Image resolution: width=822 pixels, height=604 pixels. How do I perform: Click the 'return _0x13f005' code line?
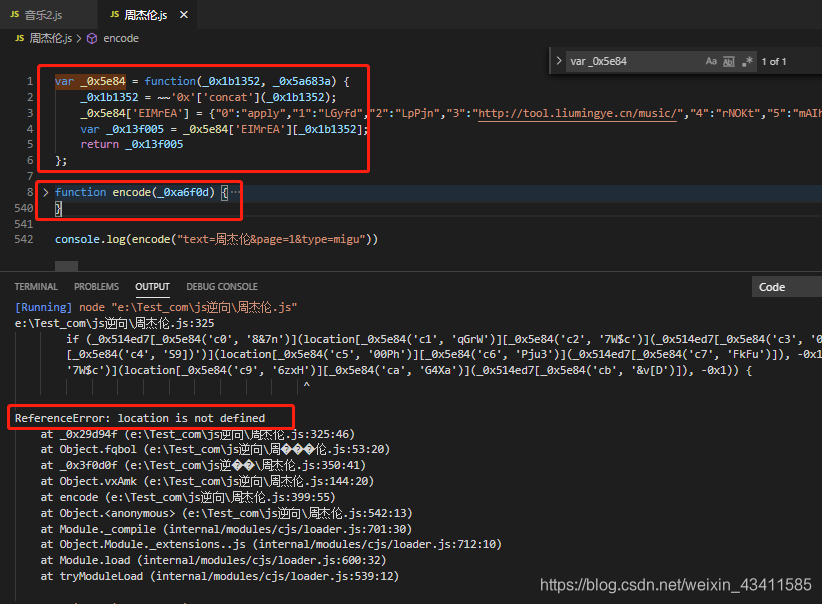132,144
